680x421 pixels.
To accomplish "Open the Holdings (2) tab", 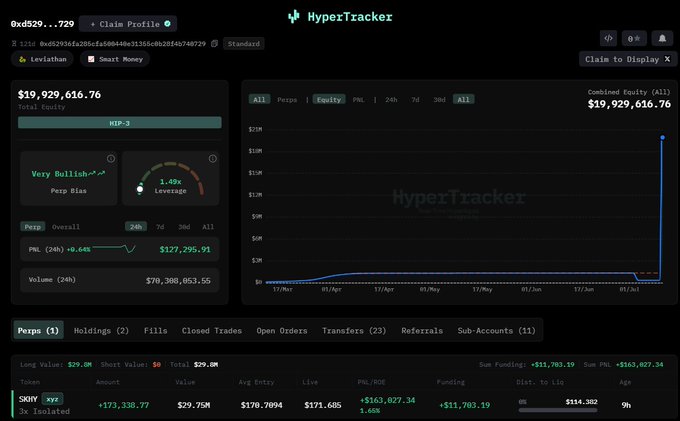I will (x=101, y=330).
